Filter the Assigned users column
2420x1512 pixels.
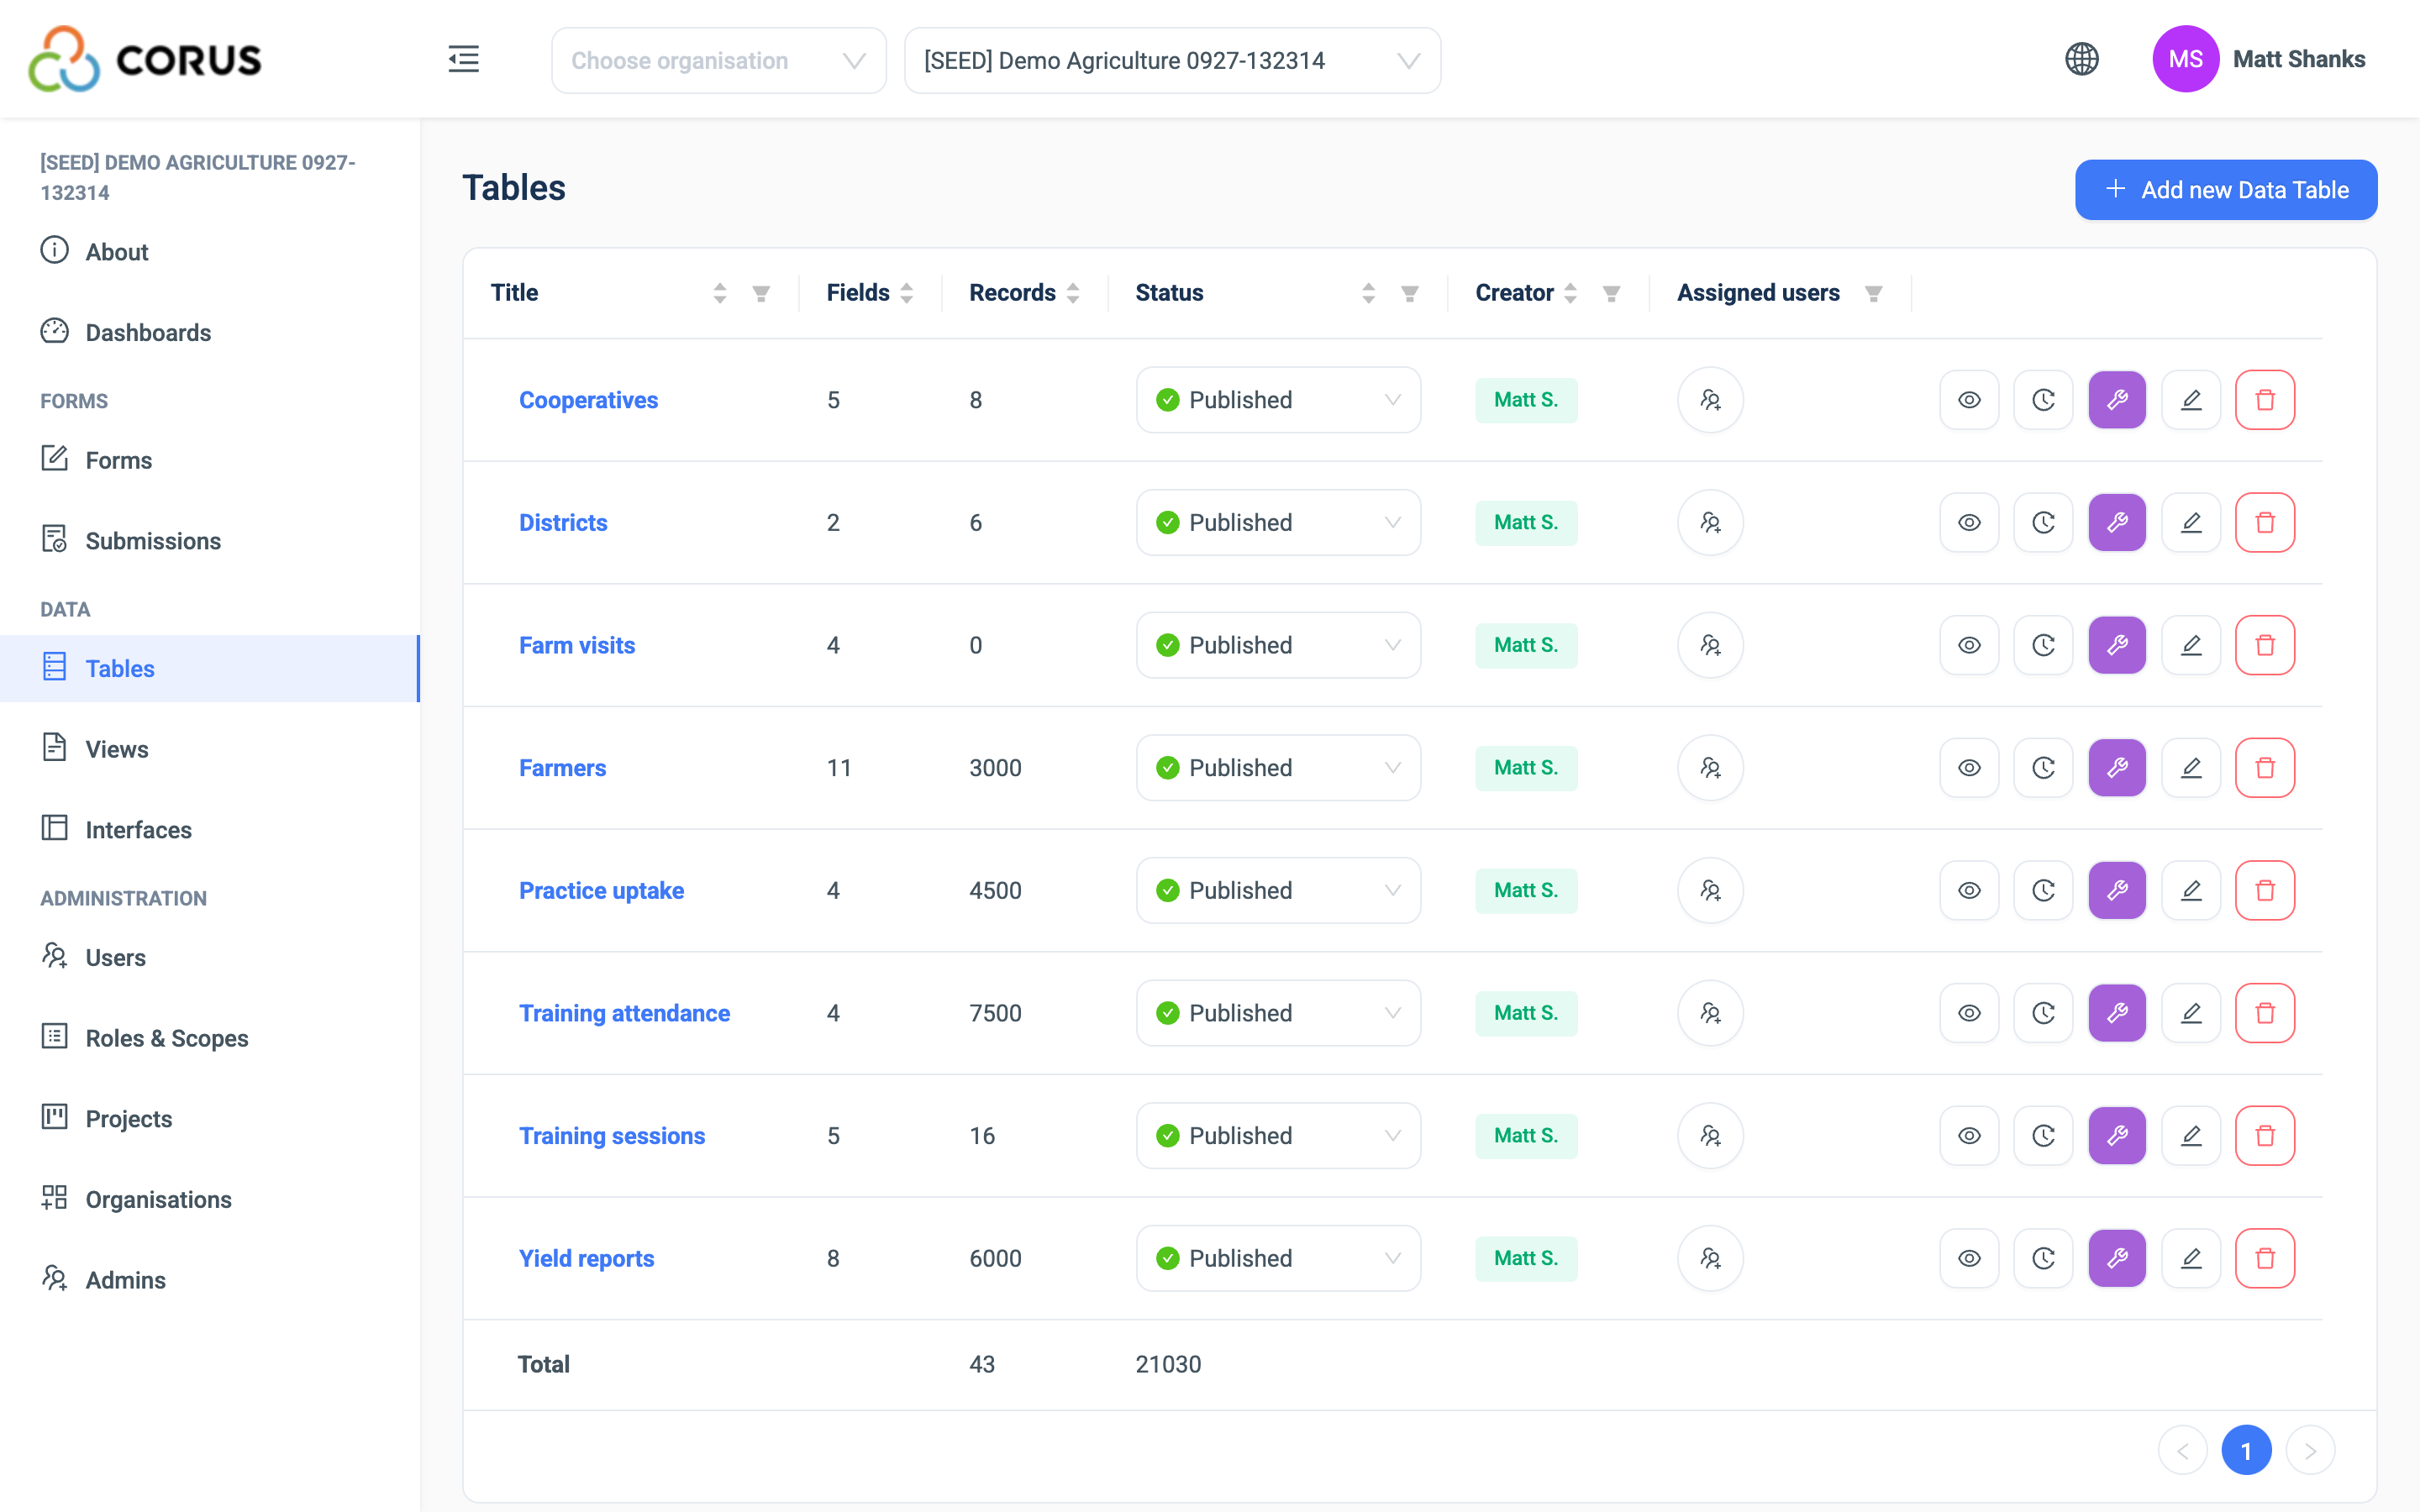click(x=1873, y=293)
